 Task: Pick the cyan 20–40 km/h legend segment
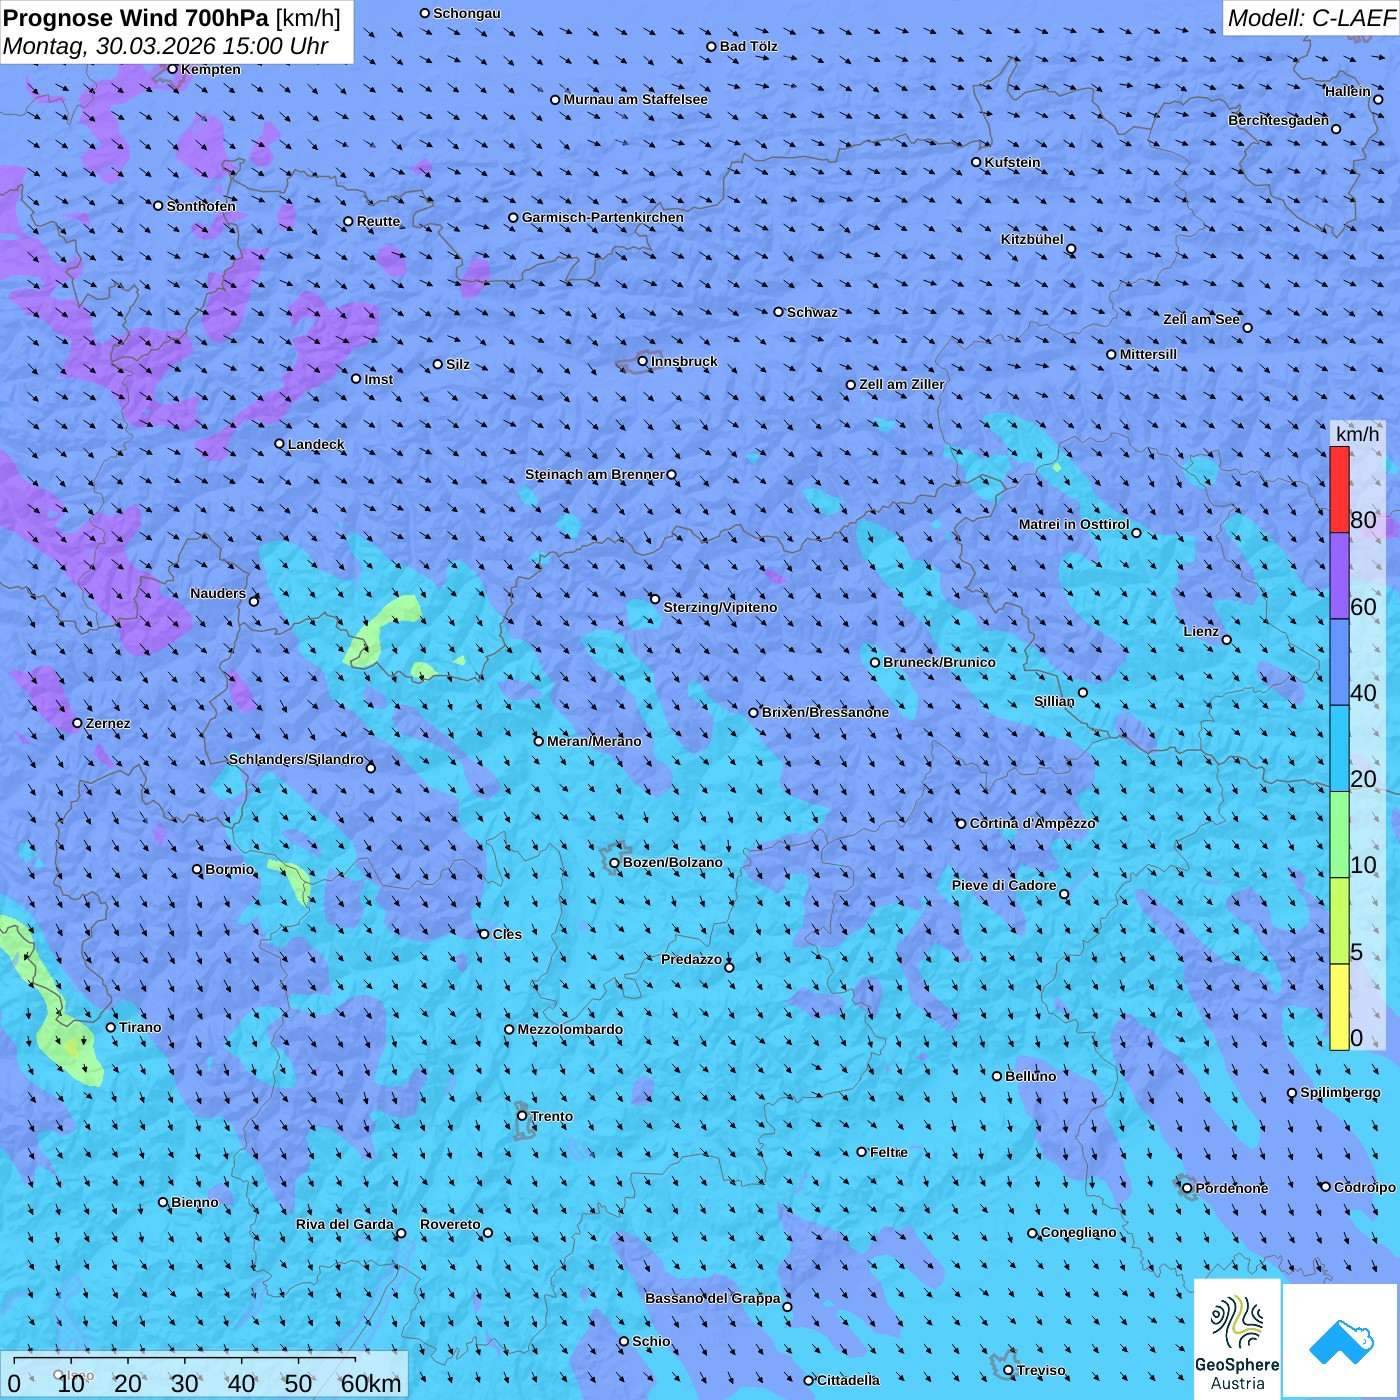click(1339, 749)
